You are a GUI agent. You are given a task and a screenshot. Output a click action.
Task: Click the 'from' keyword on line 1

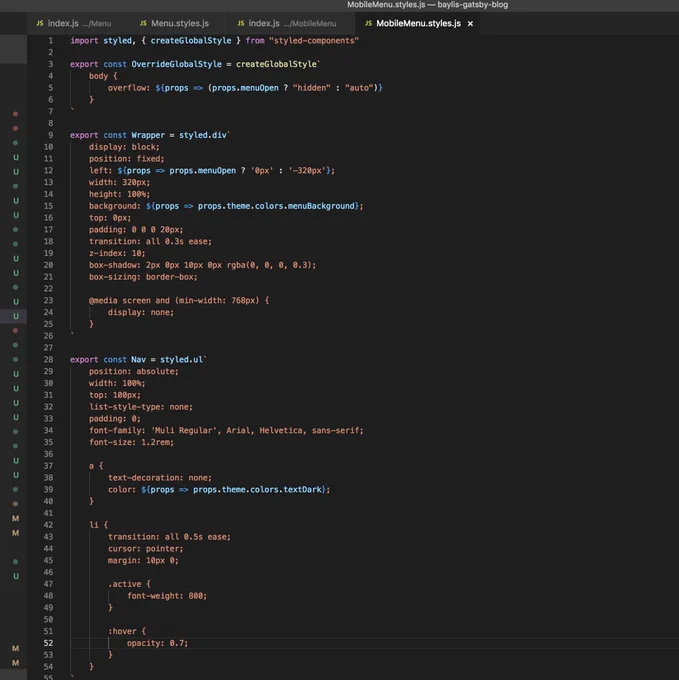255,41
